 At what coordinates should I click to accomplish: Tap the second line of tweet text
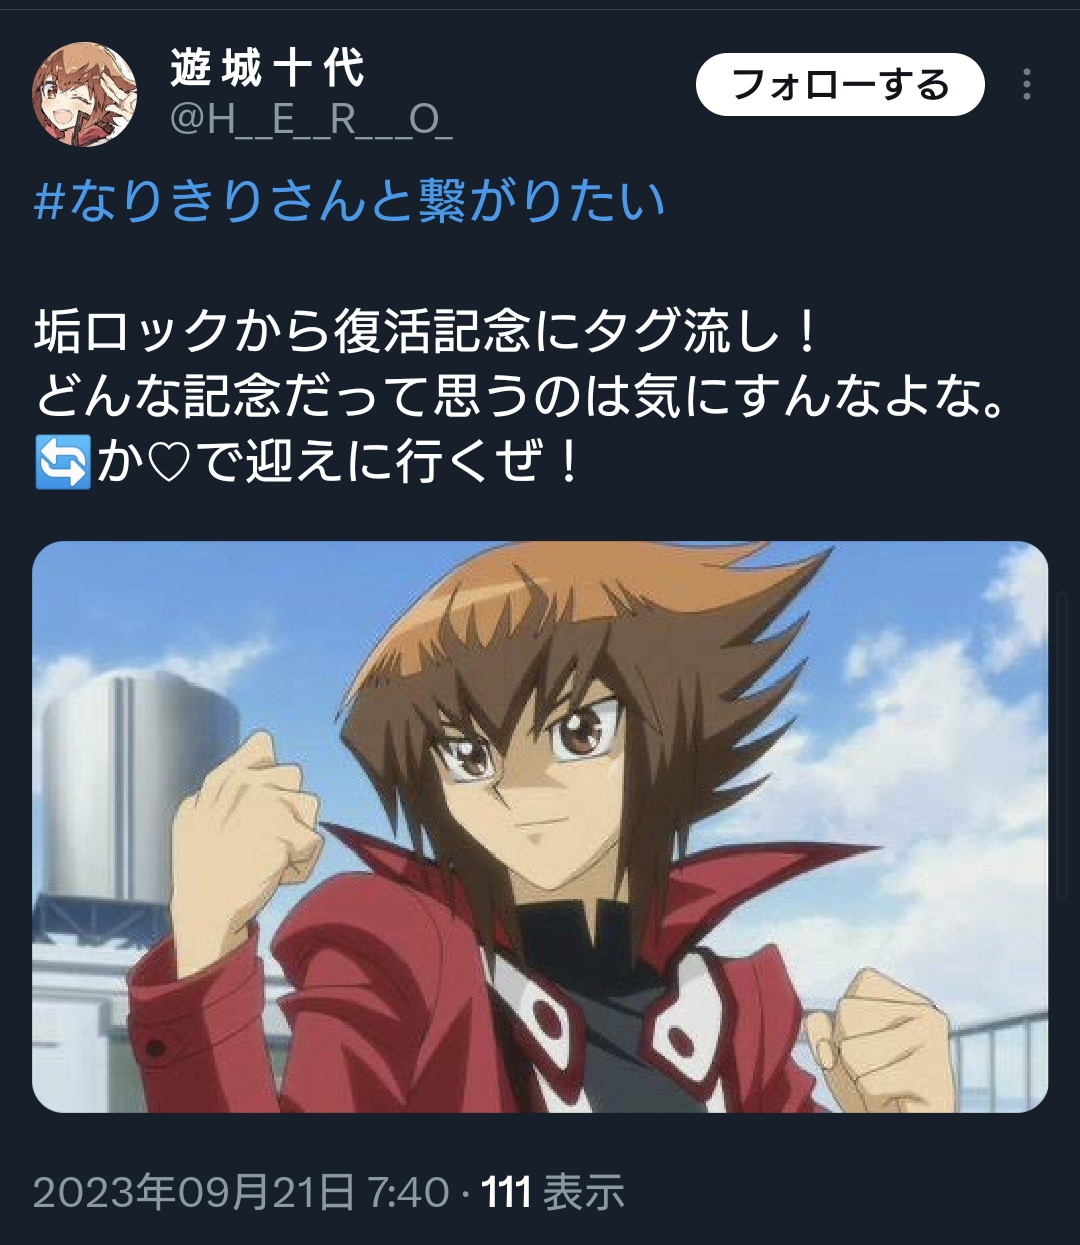[520, 397]
